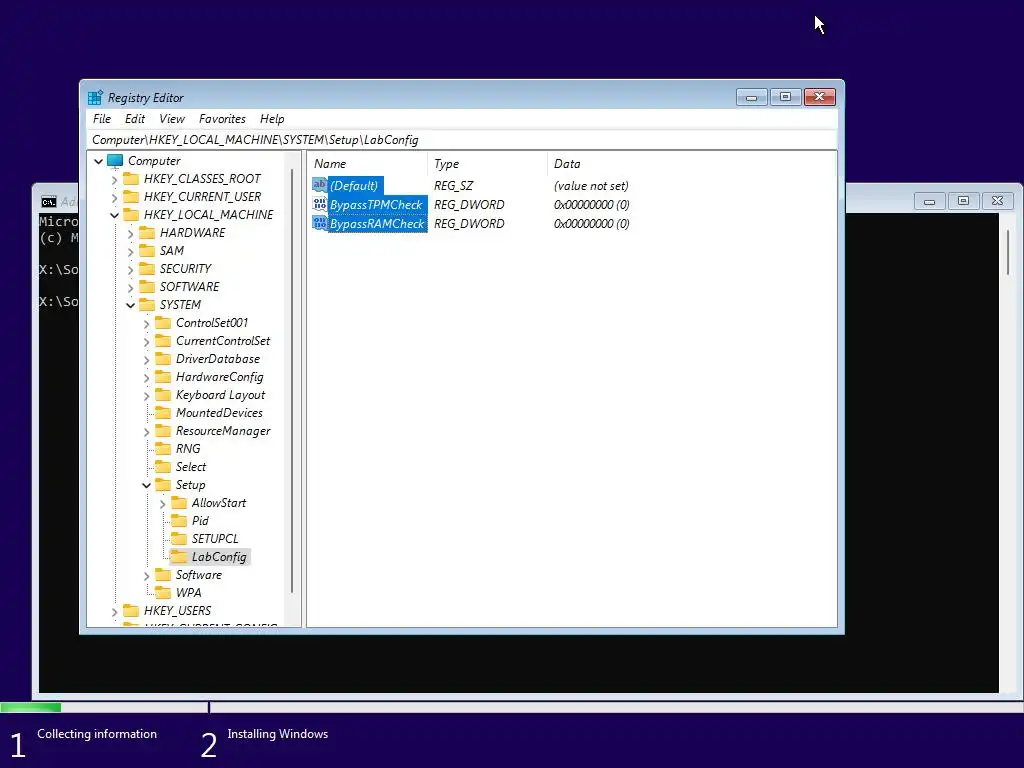Image resolution: width=1024 pixels, height=768 pixels.
Task: Open the File menu
Action: point(102,119)
